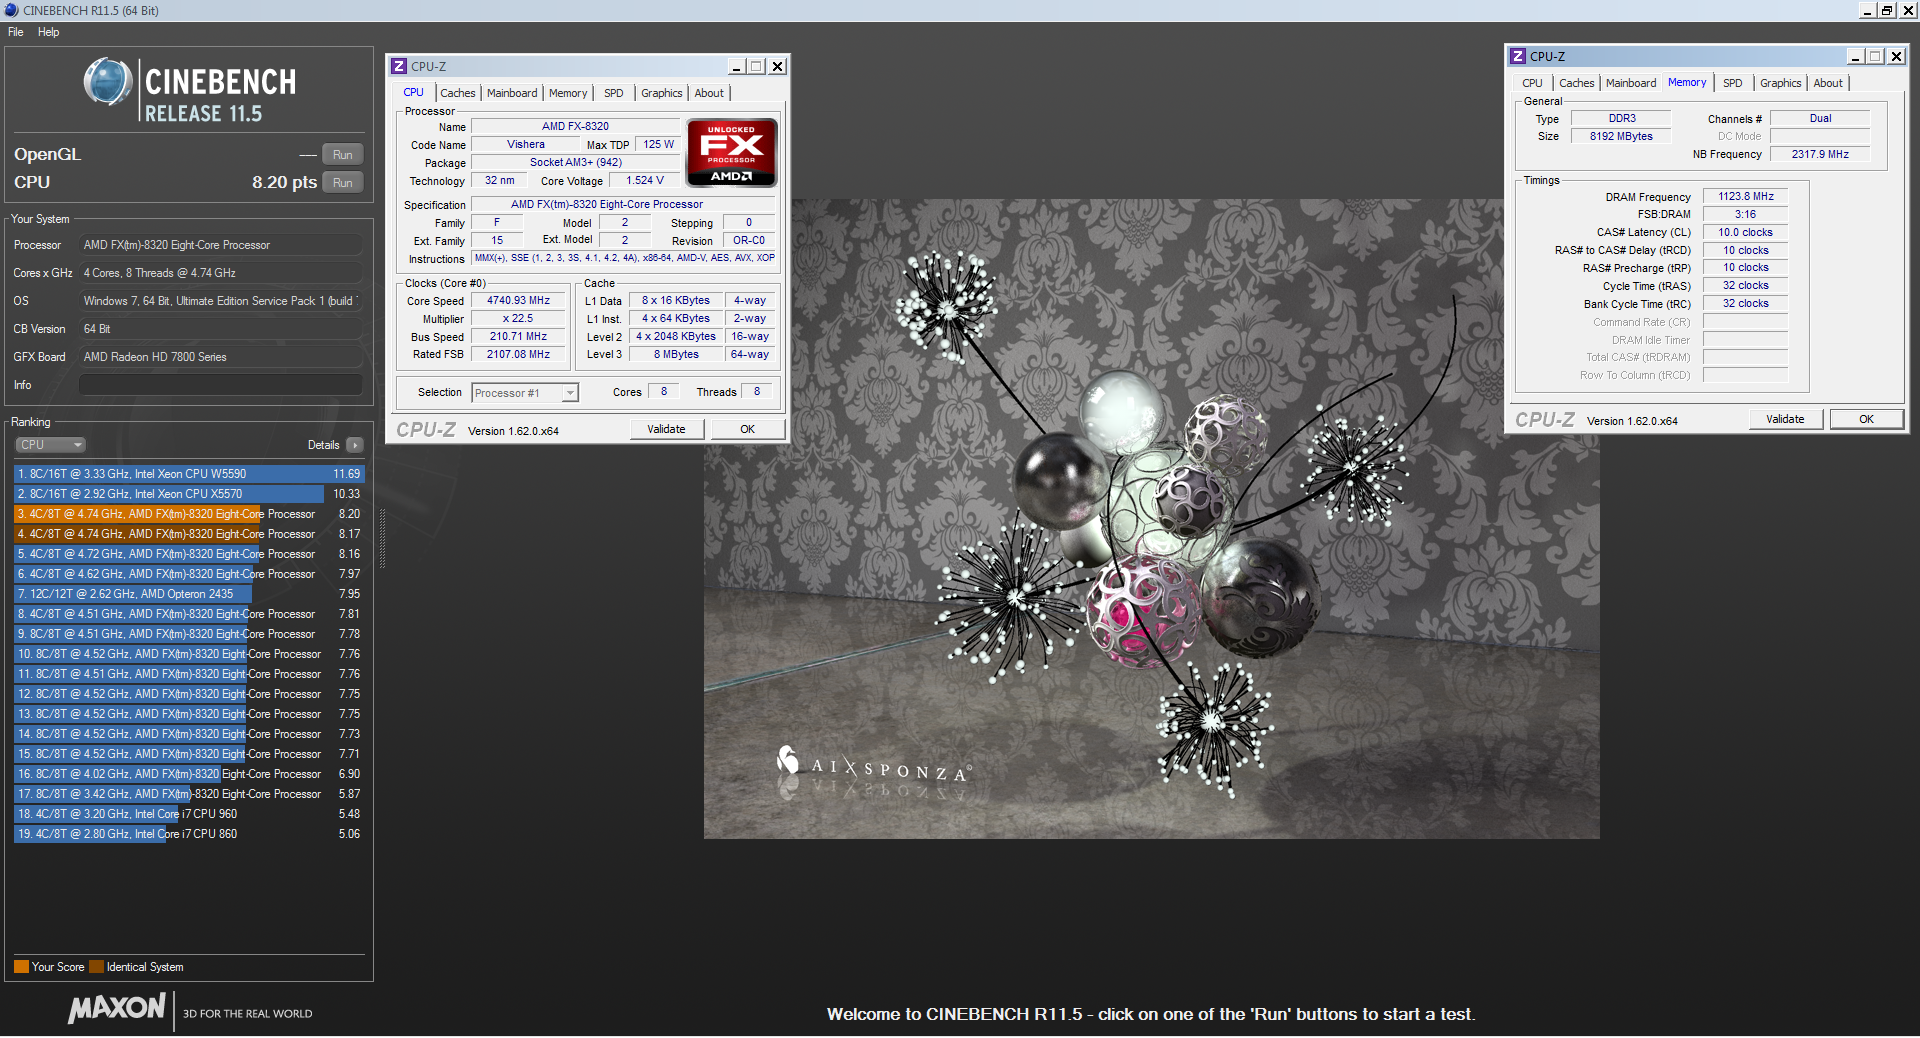The width and height of the screenshot is (1920, 1038).
Task: Select ranking row 16 with score 6.90
Action: click(x=189, y=774)
